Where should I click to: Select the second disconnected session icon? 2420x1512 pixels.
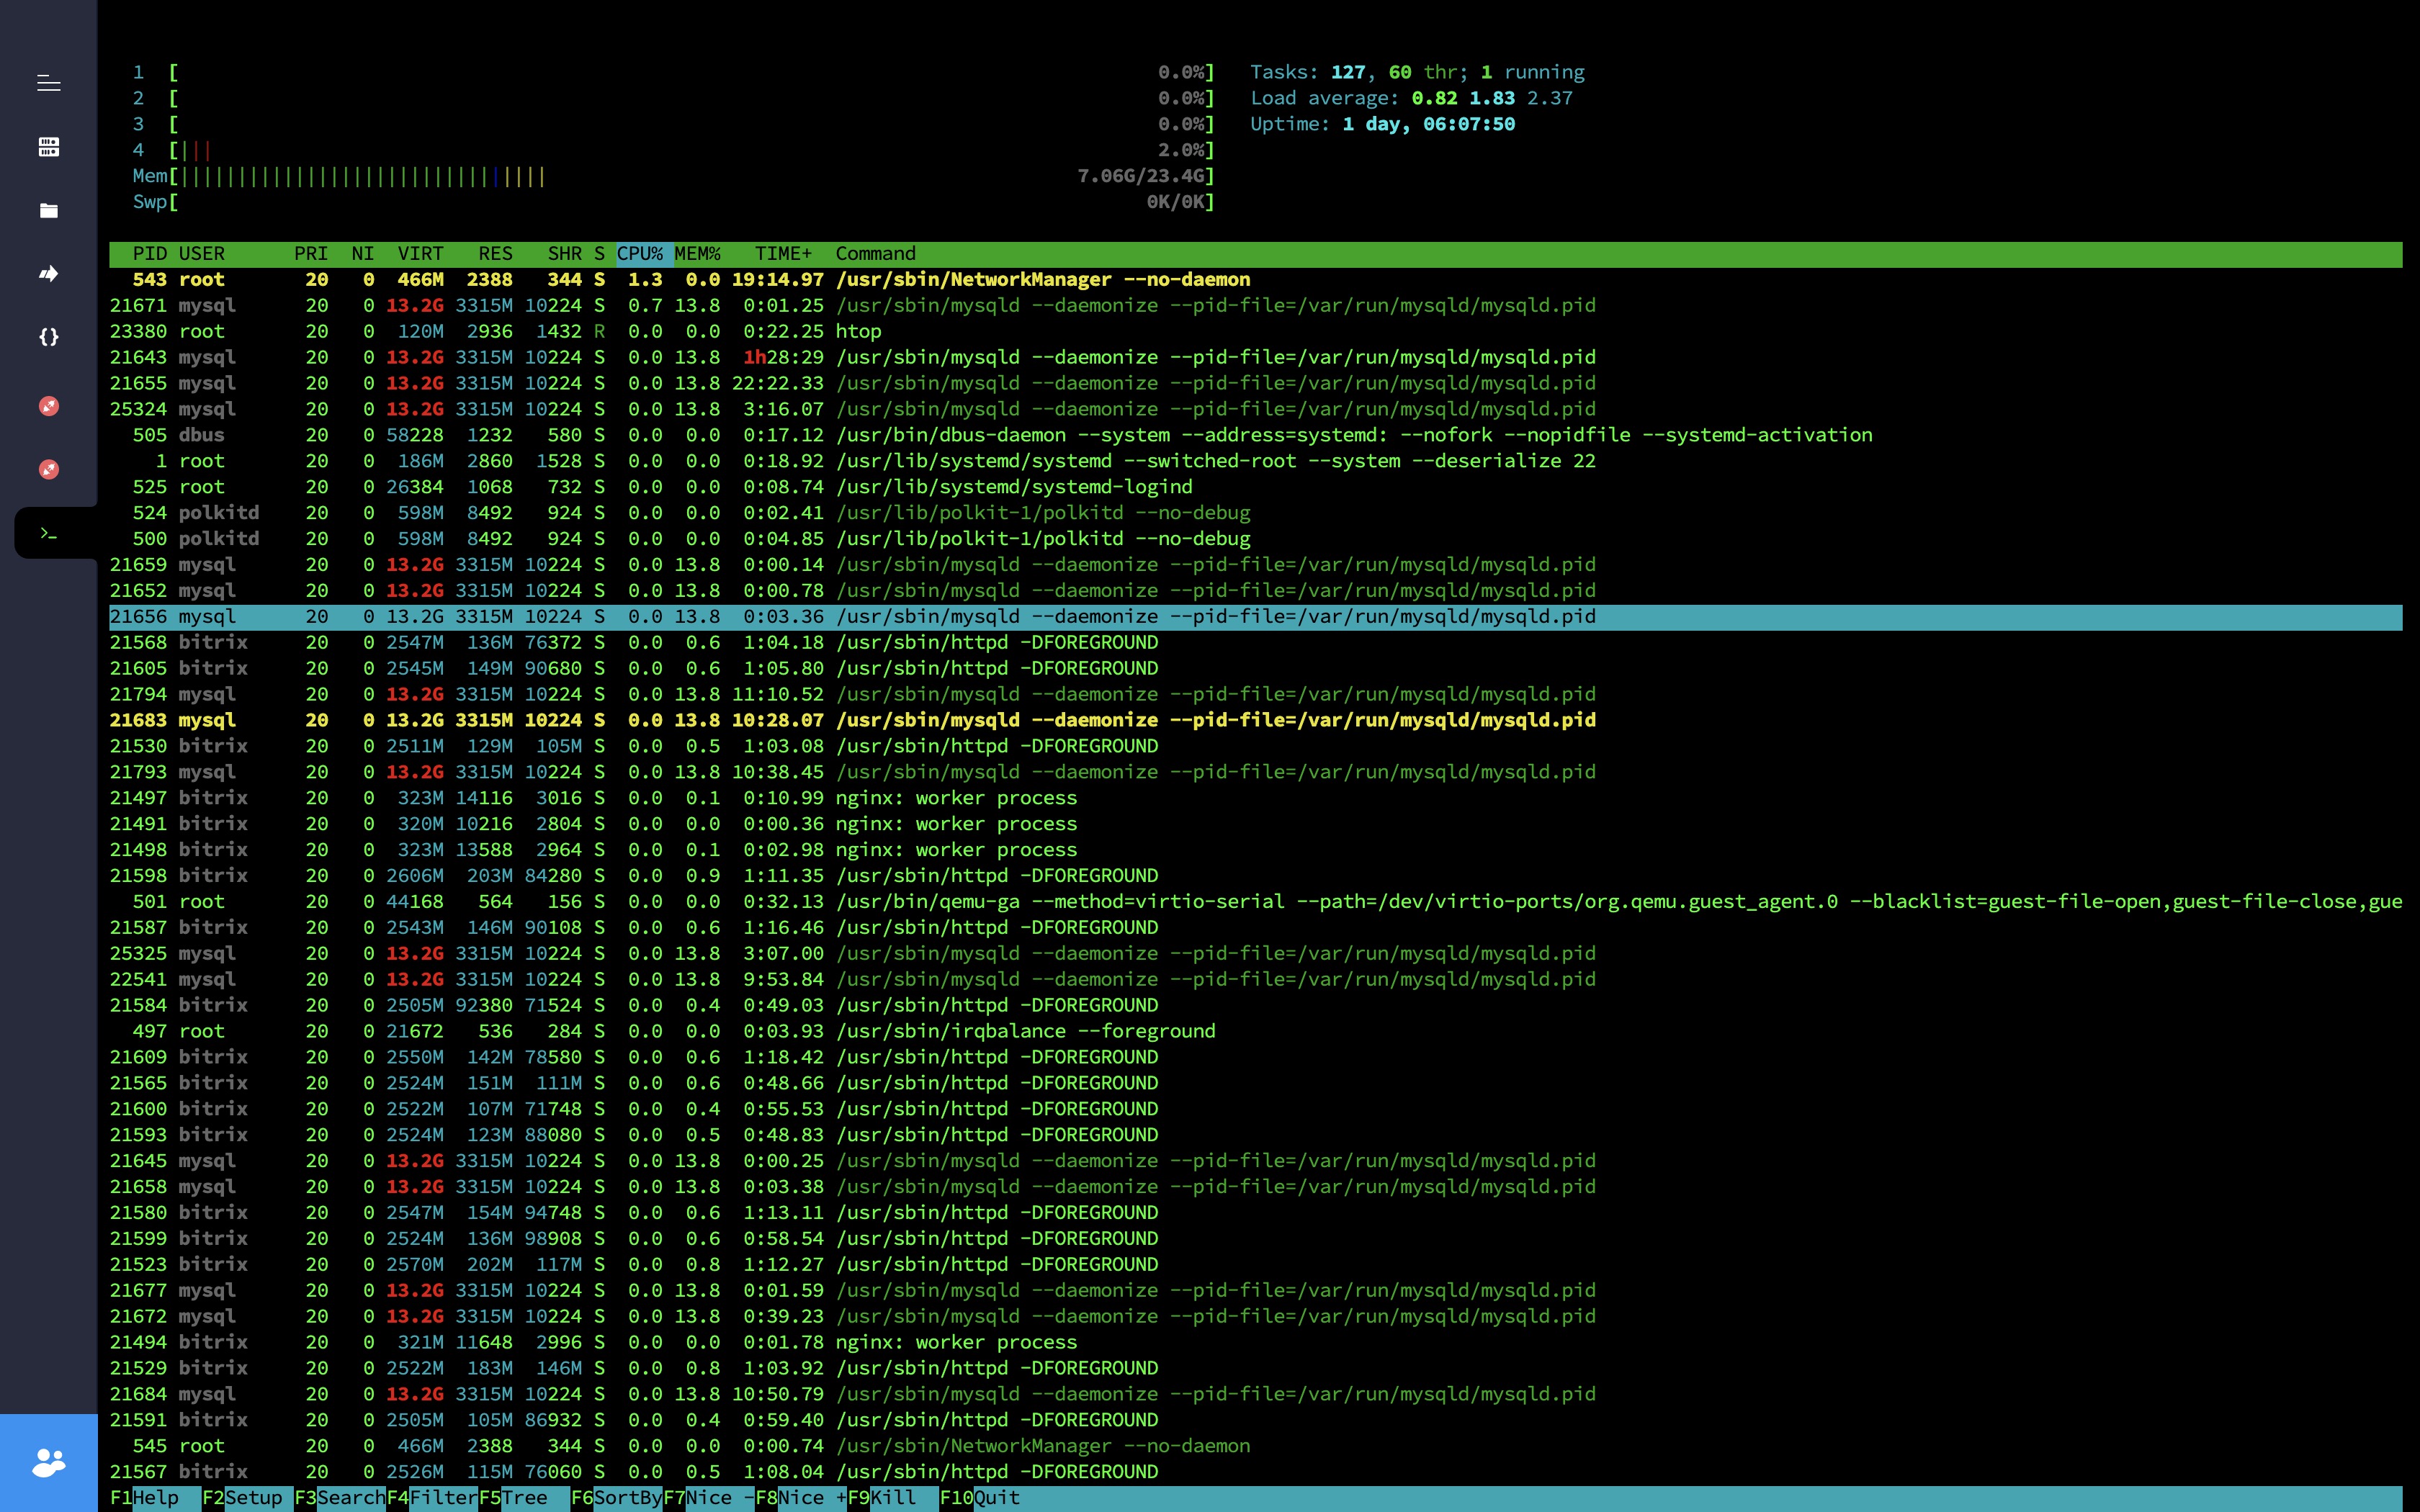point(48,469)
